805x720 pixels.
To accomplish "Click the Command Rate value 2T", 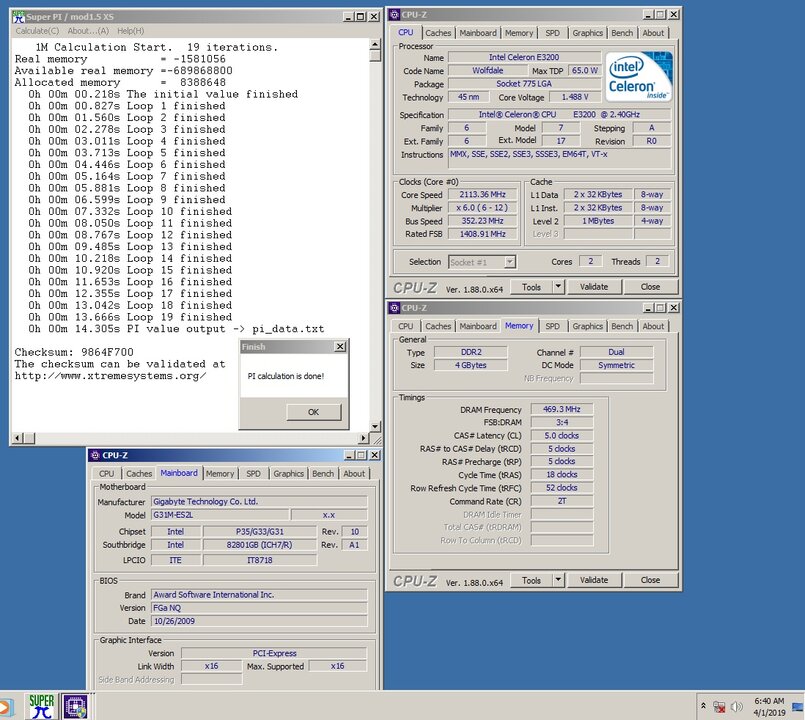I will coord(562,501).
